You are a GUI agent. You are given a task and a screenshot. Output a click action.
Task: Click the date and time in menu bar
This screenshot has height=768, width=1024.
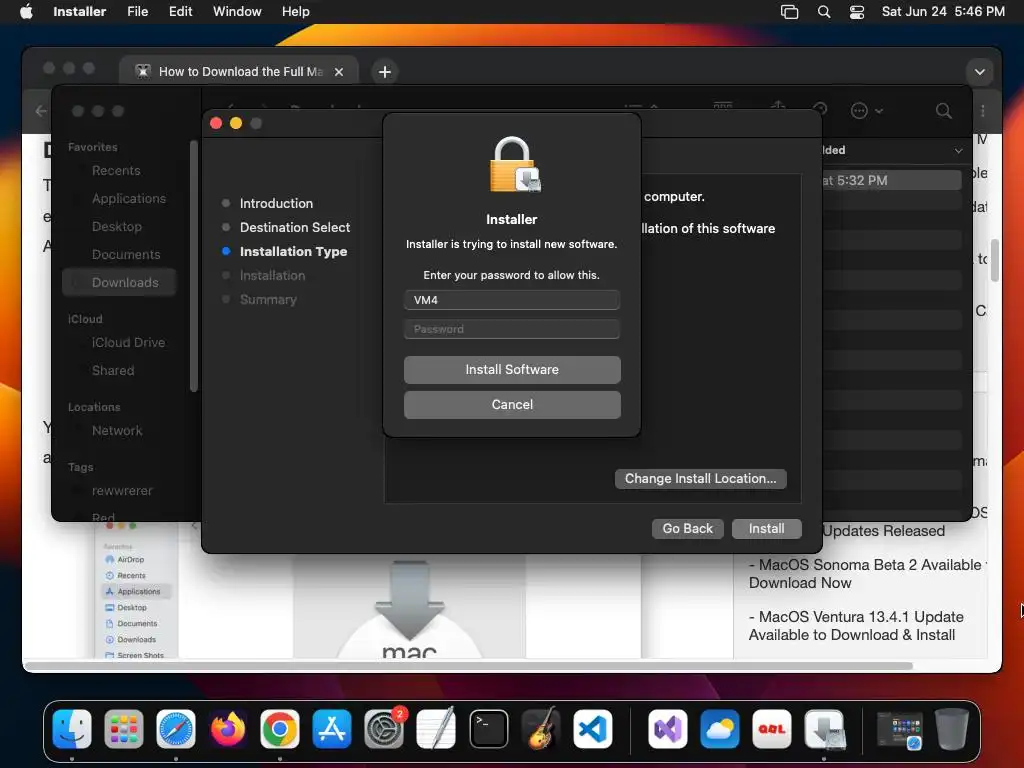[x=943, y=11]
